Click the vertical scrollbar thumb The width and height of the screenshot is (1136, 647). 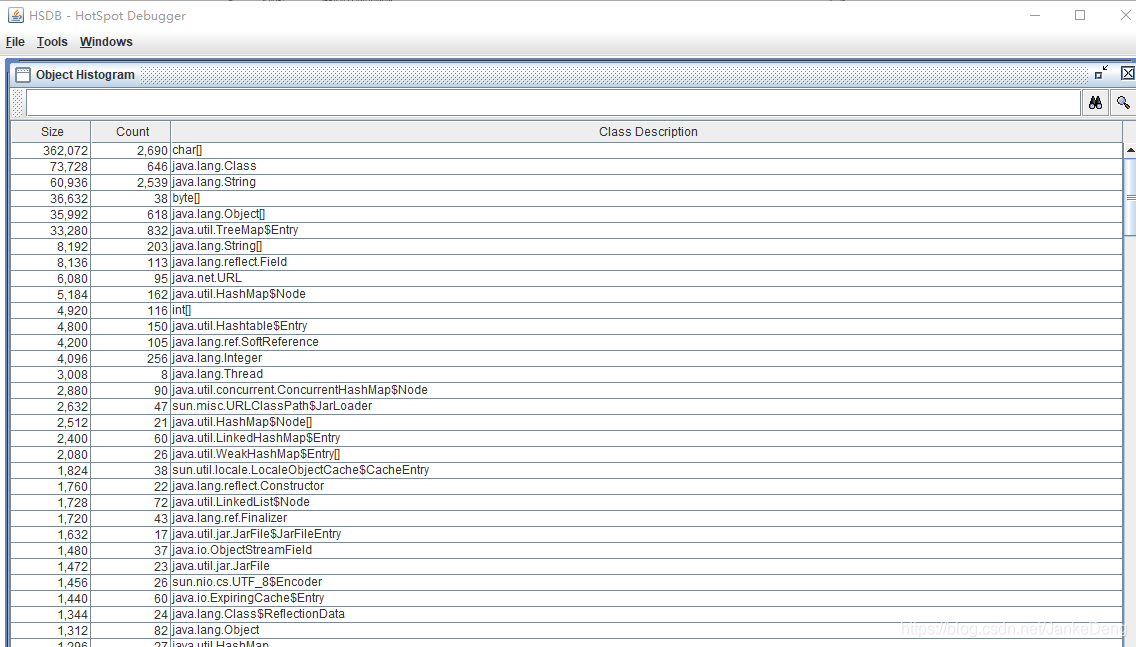point(1129,196)
